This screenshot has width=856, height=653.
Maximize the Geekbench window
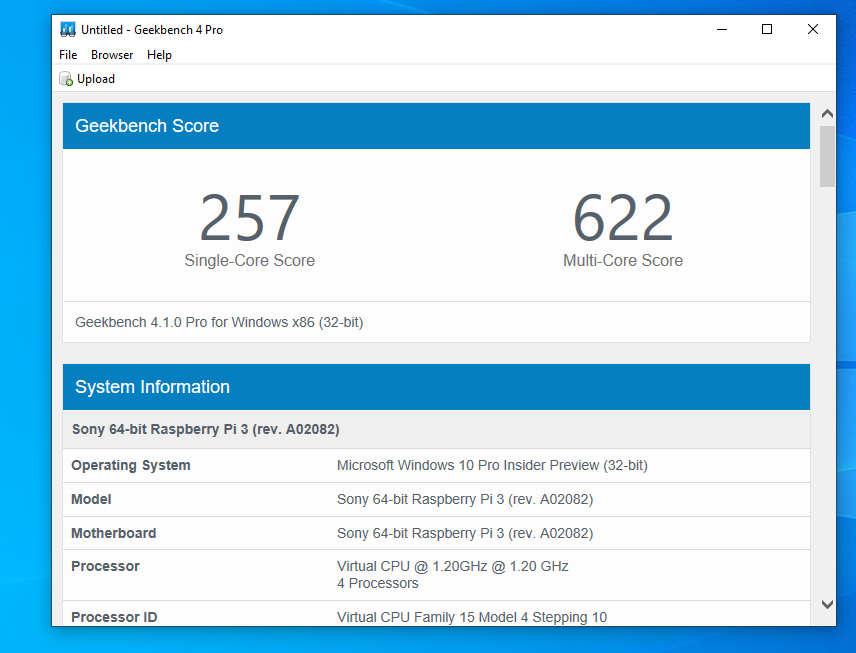(767, 29)
